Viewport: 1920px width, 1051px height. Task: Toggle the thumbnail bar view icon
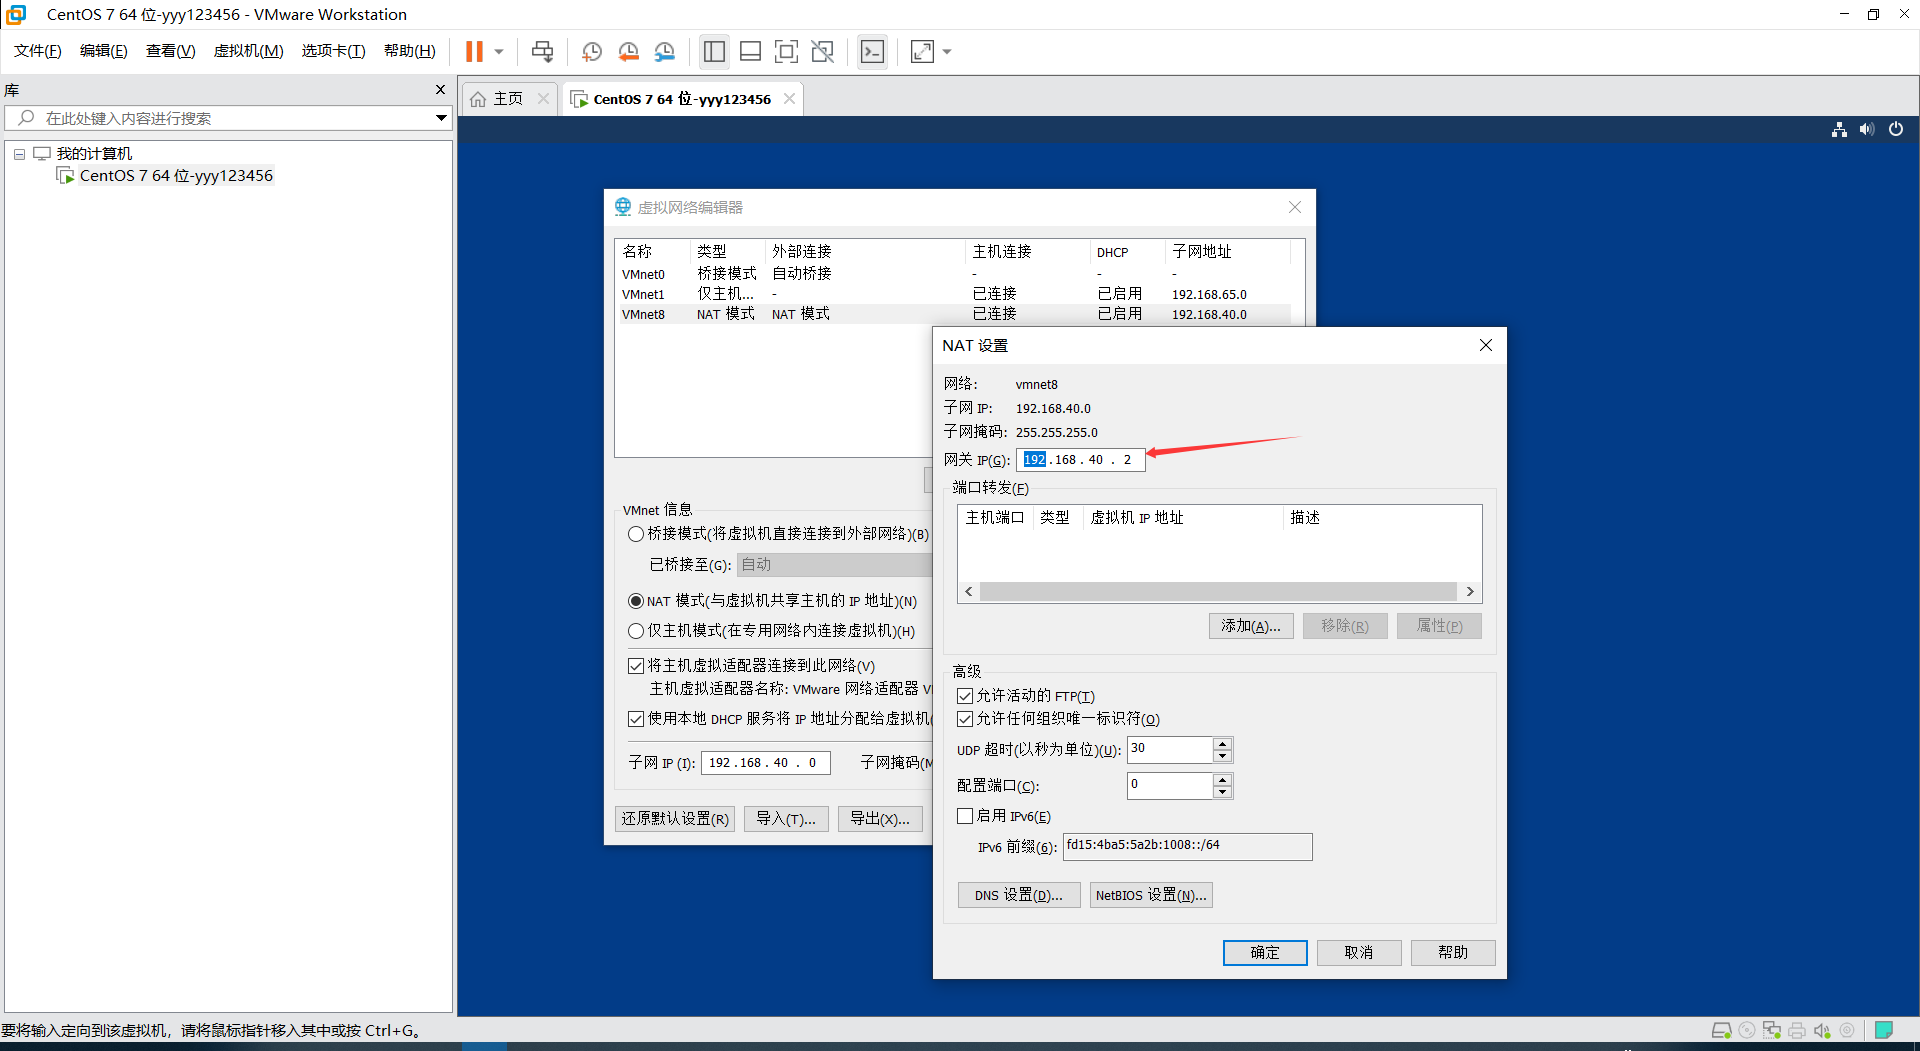[x=750, y=51]
